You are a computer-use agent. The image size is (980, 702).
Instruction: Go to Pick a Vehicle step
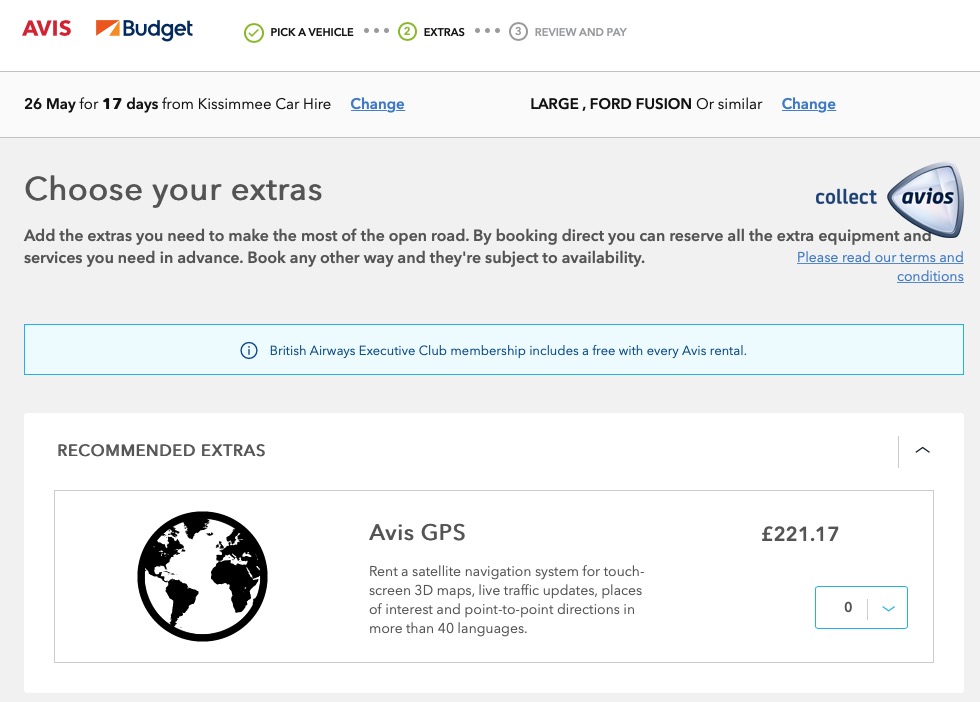(x=311, y=32)
